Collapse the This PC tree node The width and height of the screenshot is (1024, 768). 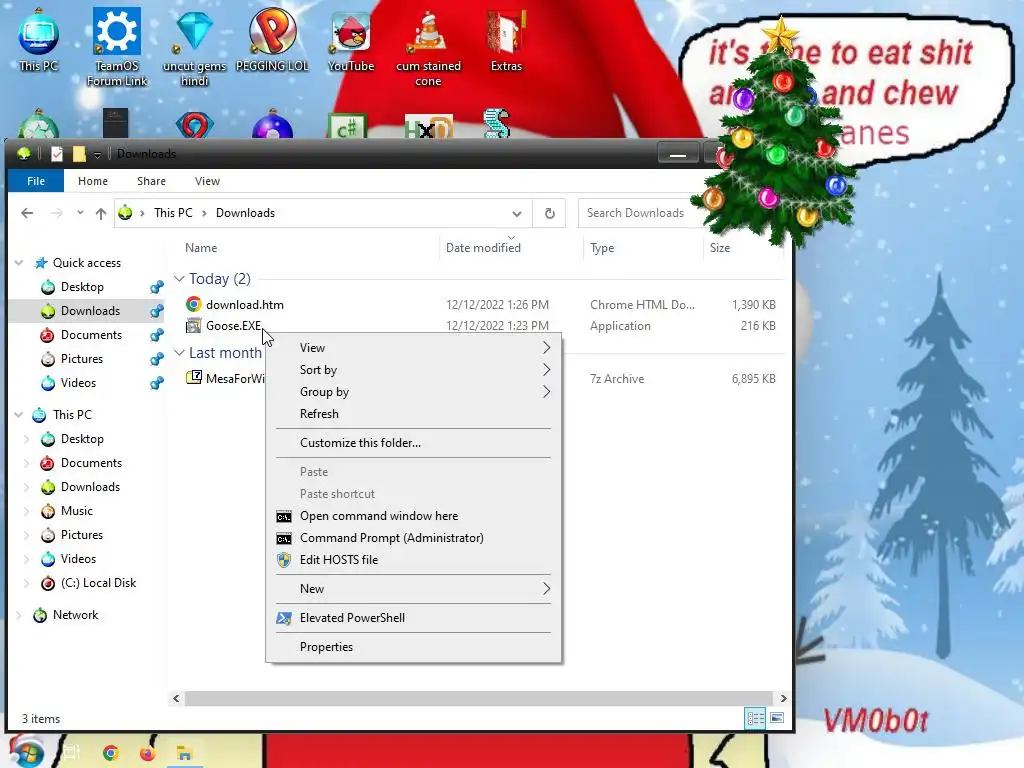pos(19,415)
